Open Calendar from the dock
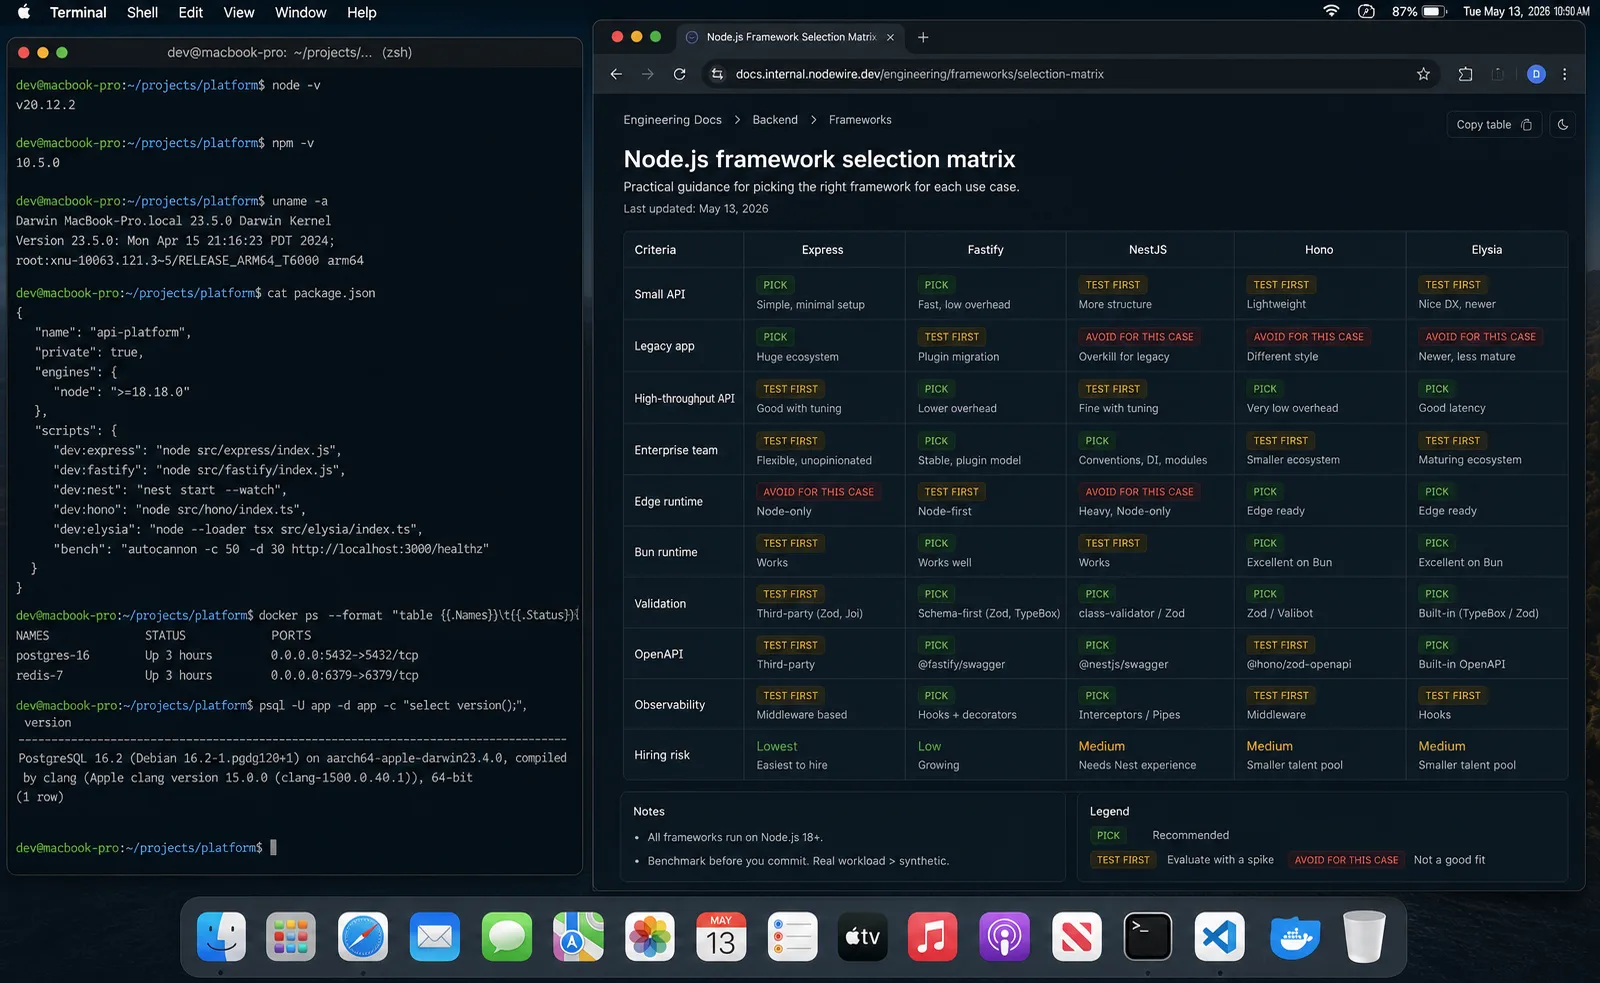 click(721, 937)
